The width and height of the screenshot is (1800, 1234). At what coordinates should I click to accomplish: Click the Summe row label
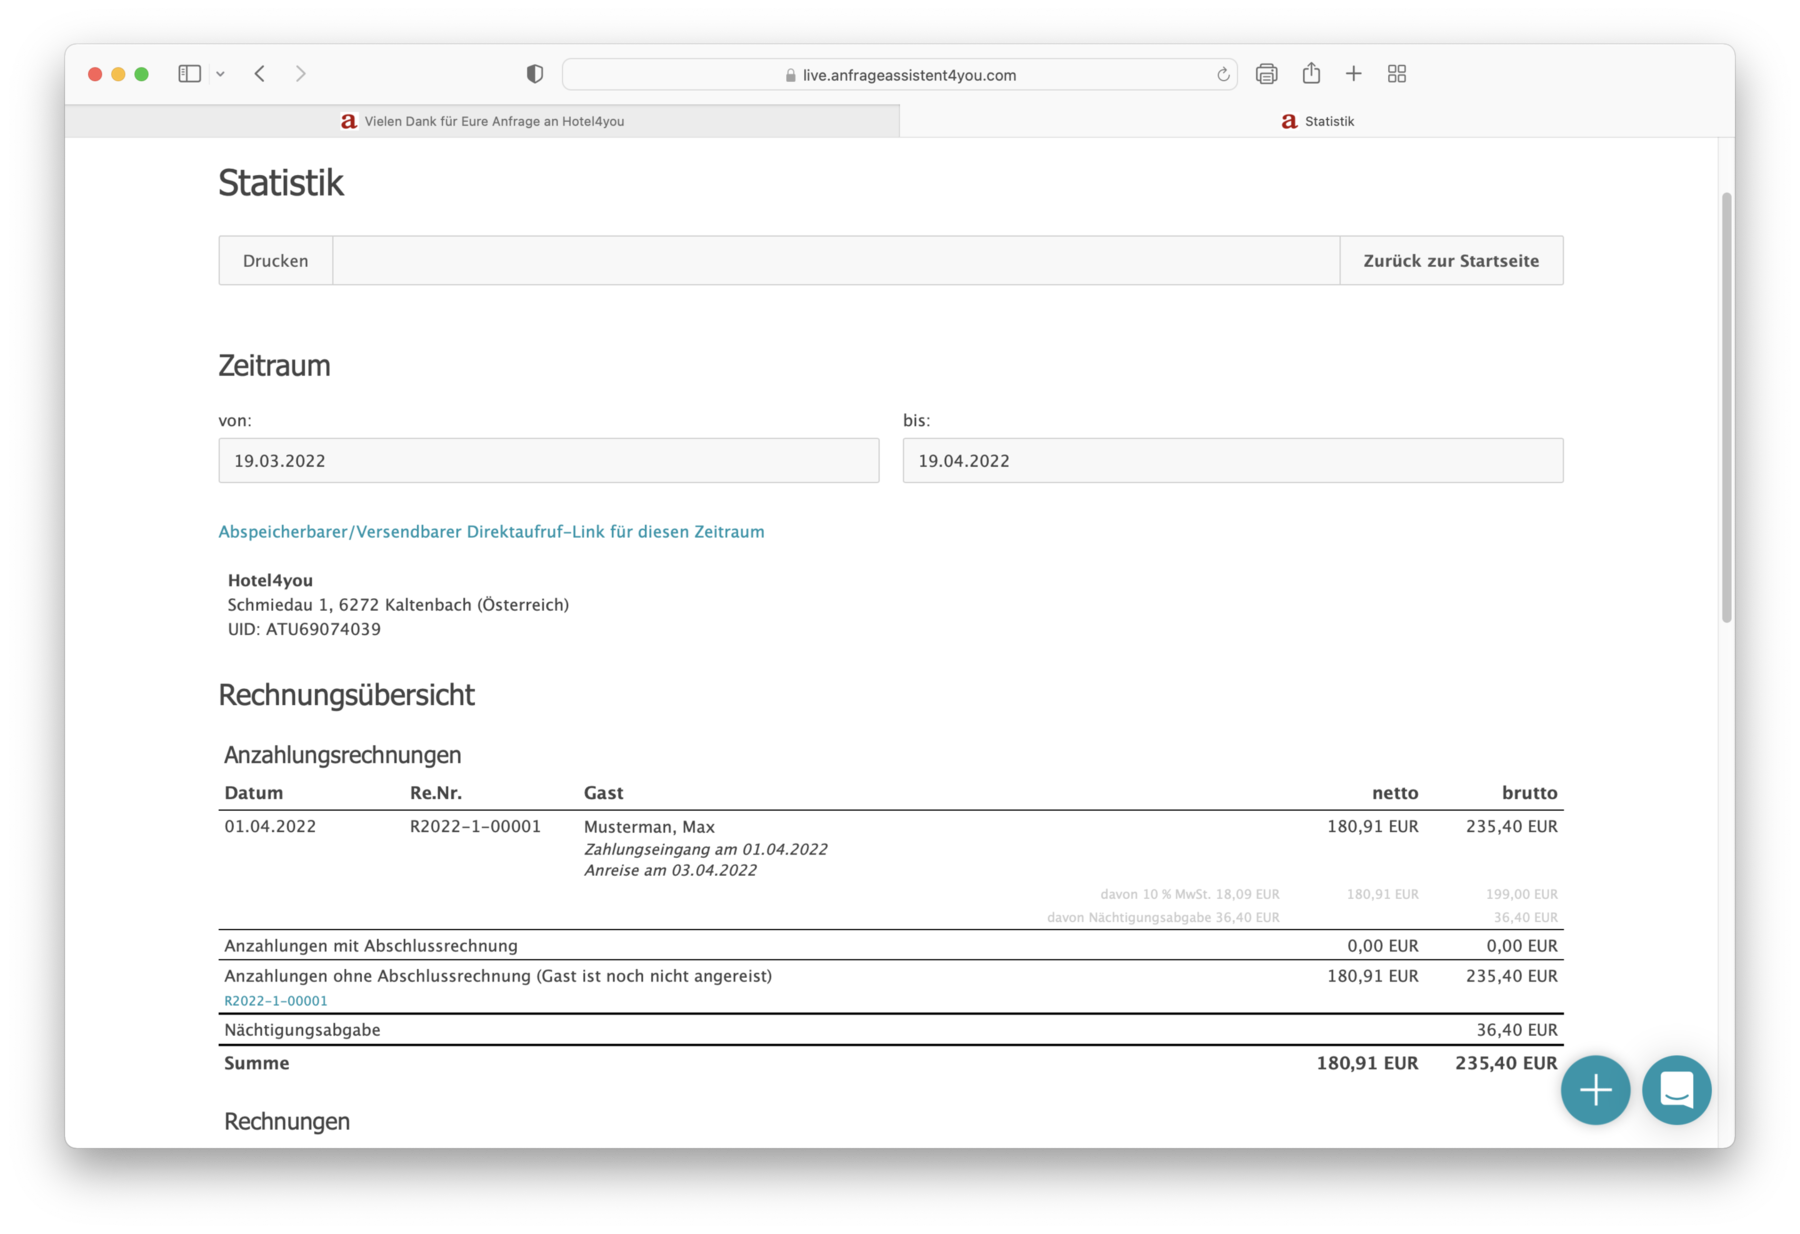[x=257, y=1063]
